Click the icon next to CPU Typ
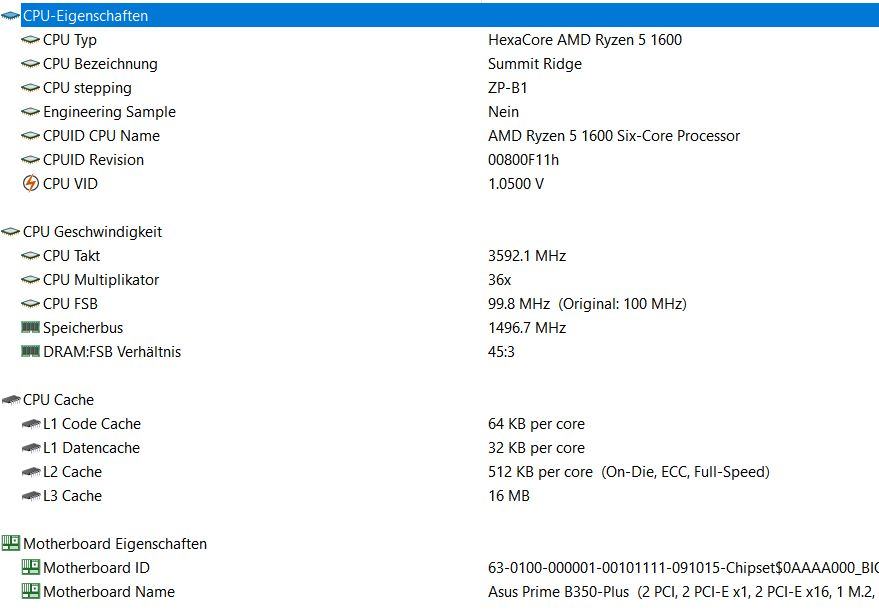Viewport: 879px width, 611px height. click(x=30, y=40)
